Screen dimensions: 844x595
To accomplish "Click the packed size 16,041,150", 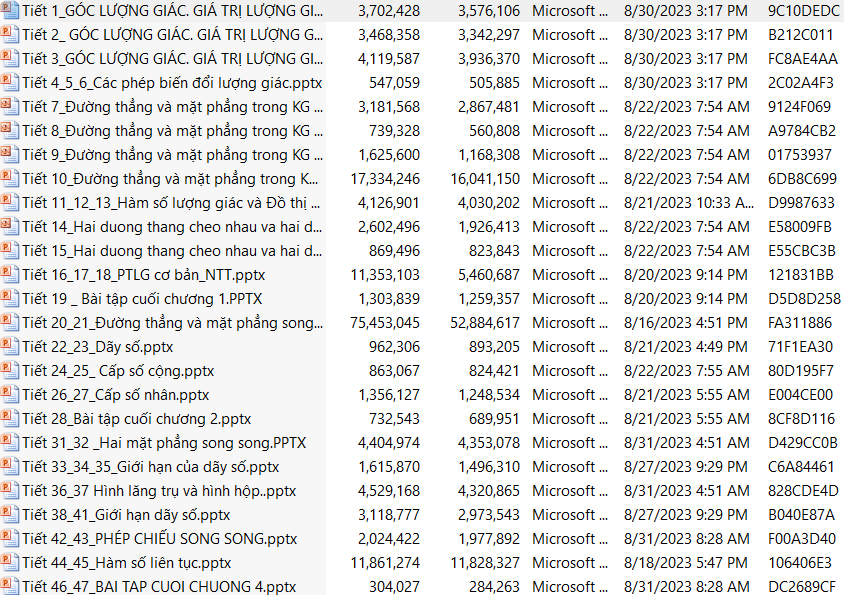I will tap(484, 179).
